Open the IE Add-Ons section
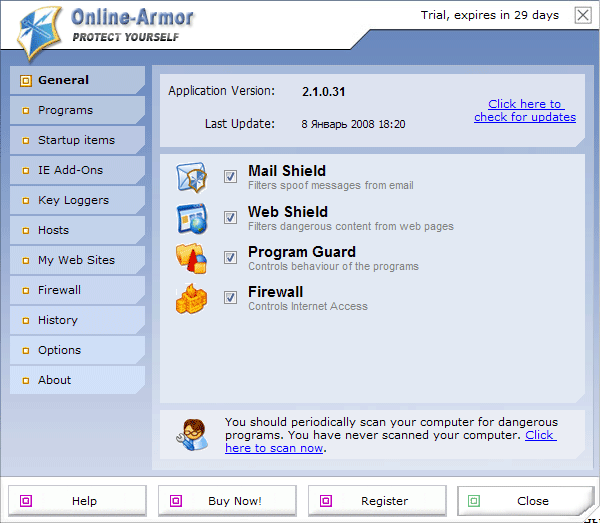The image size is (600, 523). pyautogui.click(x=77, y=170)
